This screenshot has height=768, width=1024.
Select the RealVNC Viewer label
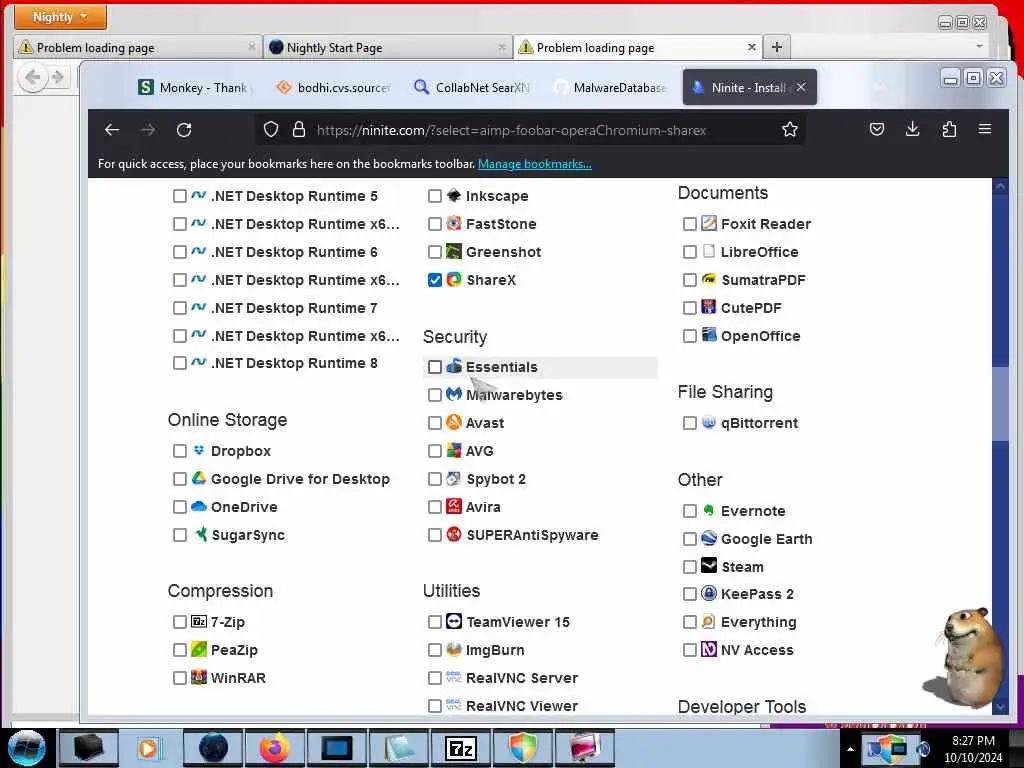click(522, 706)
